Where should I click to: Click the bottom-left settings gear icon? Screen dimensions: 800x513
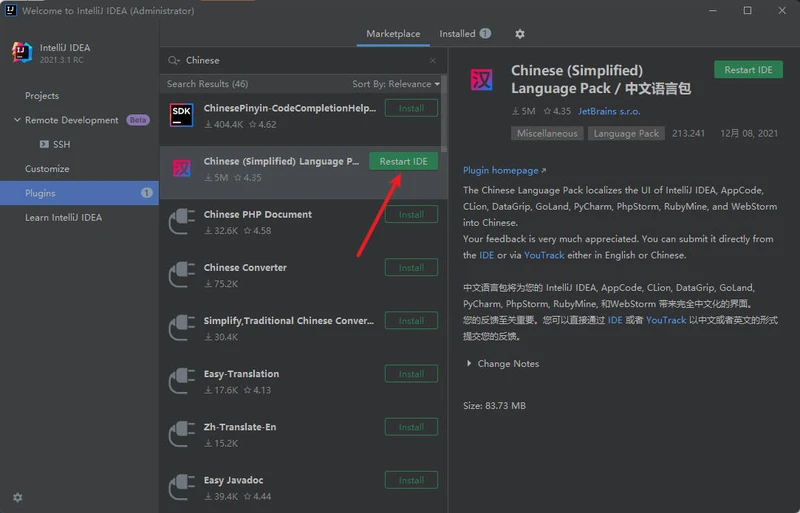pyautogui.click(x=17, y=497)
